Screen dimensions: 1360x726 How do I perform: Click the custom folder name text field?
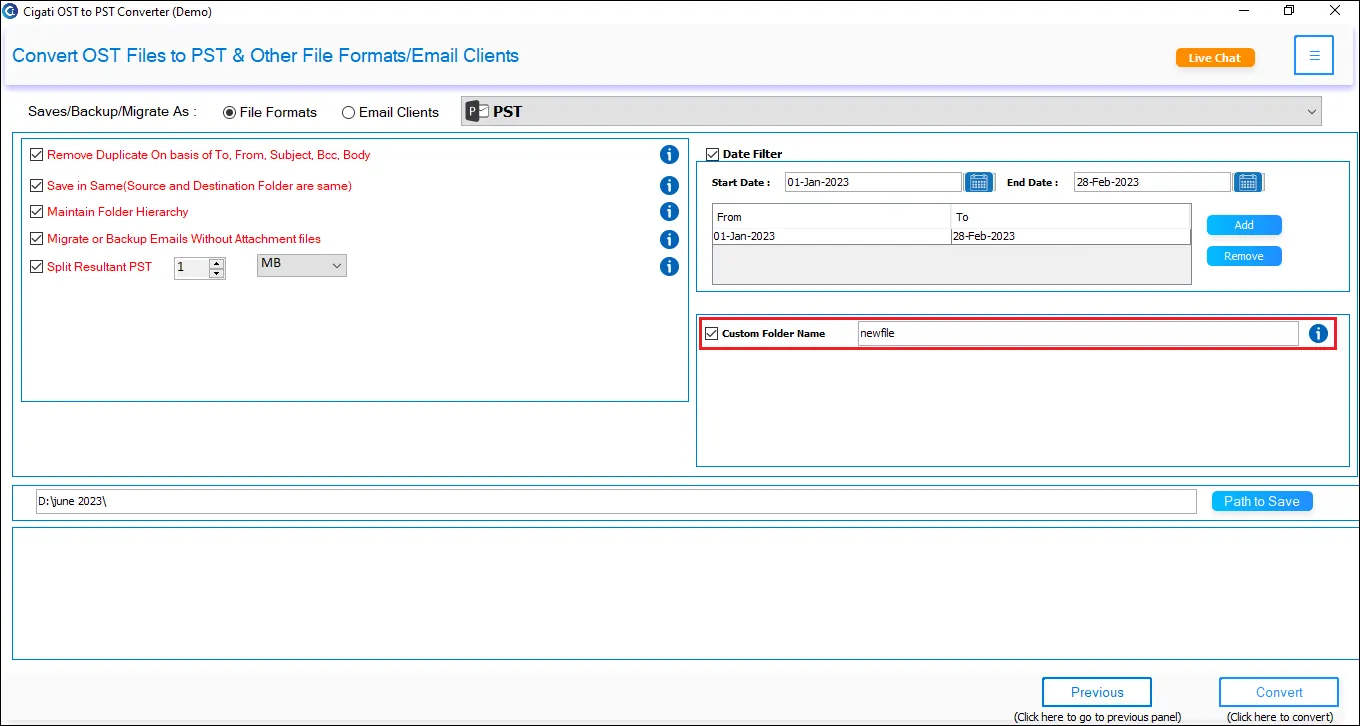1078,333
